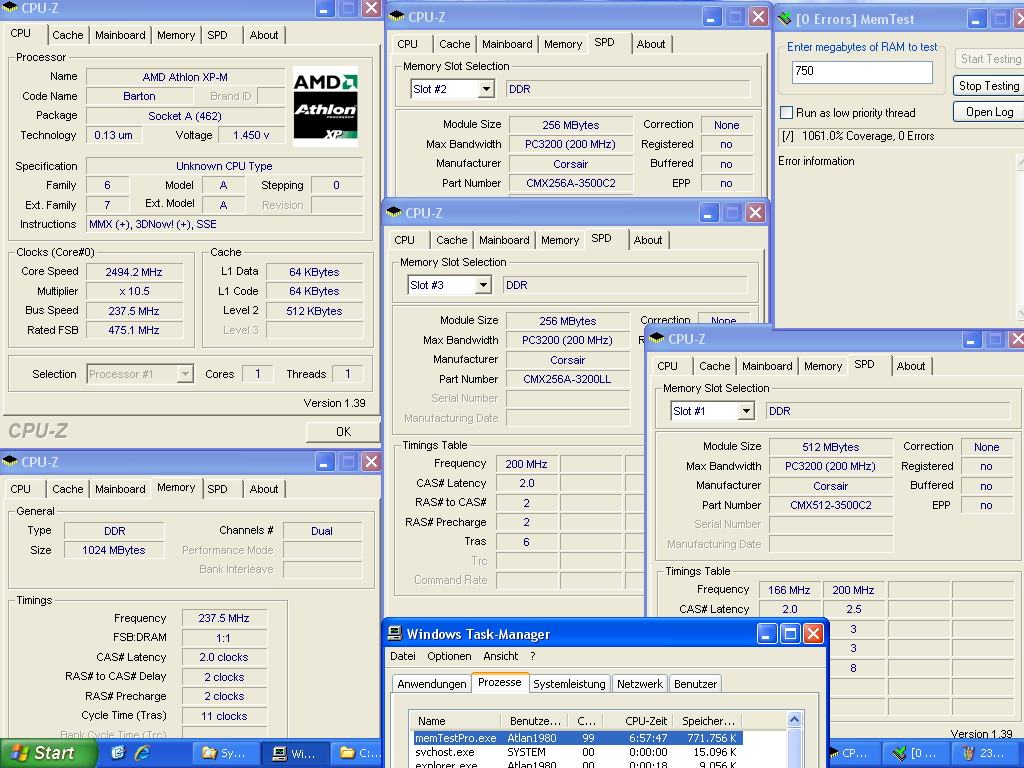
Task: Sort processes by the Name column header
Action: pyautogui.click(x=455, y=721)
